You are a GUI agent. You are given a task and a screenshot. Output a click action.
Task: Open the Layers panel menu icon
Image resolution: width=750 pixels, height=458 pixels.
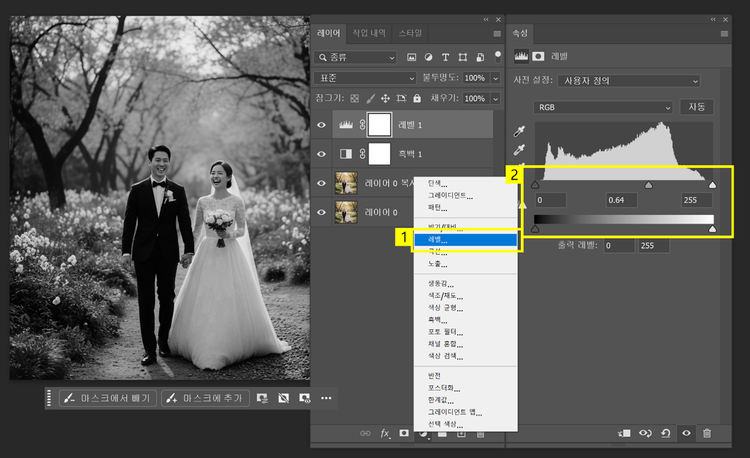point(496,32)
